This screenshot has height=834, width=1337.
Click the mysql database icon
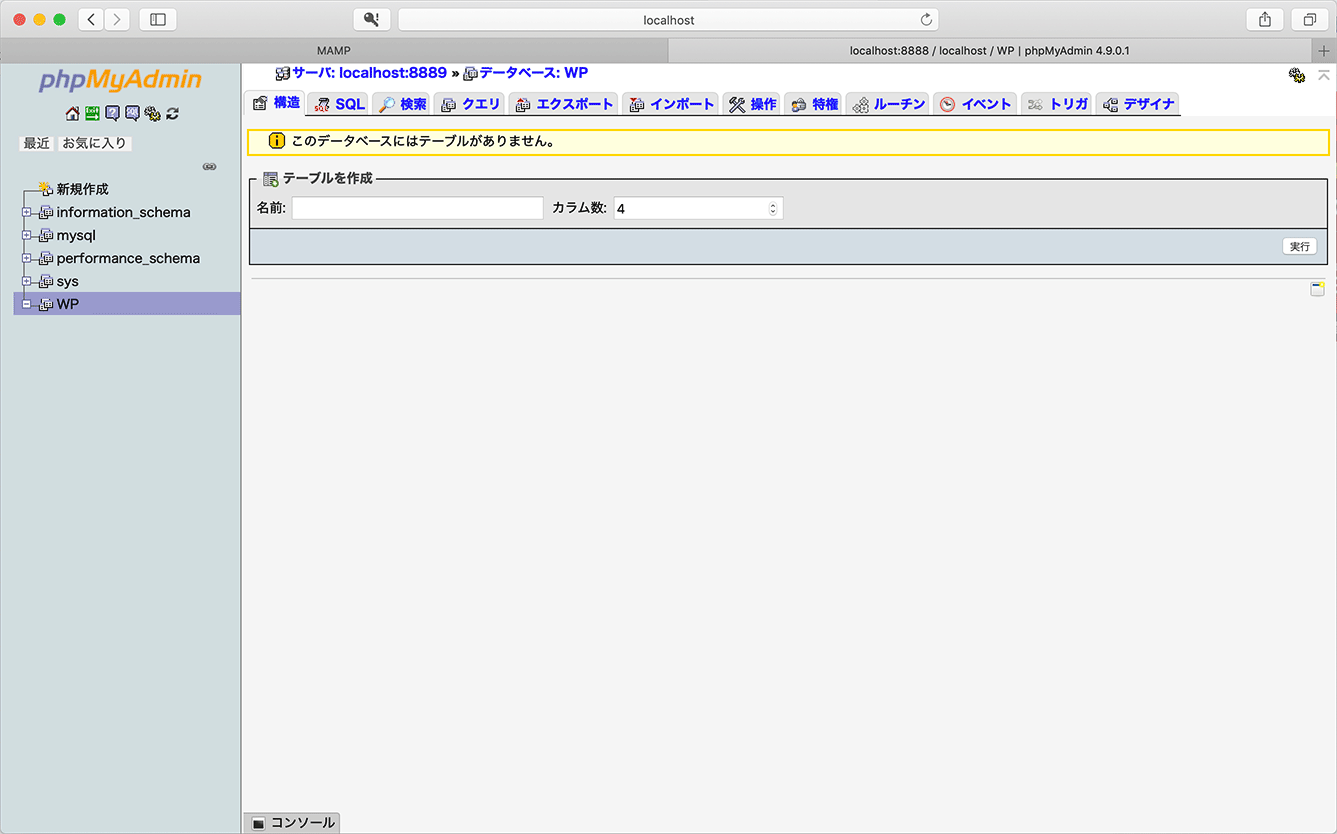pyautogui.click(x=45, y=235)
